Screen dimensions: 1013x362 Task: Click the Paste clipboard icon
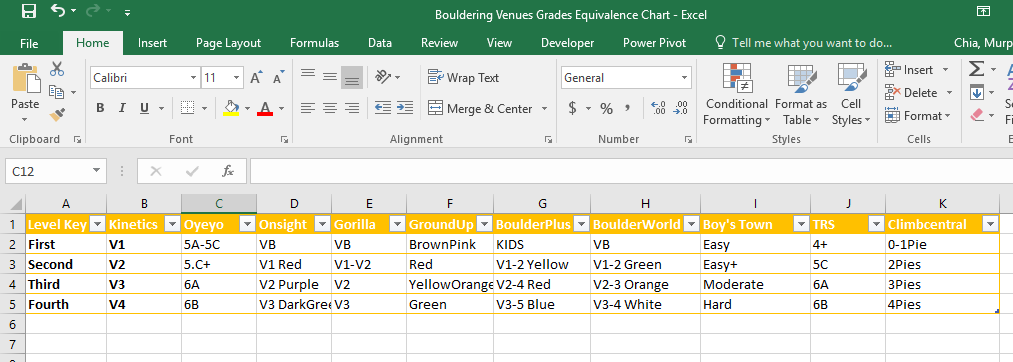(x=25, y=78)
